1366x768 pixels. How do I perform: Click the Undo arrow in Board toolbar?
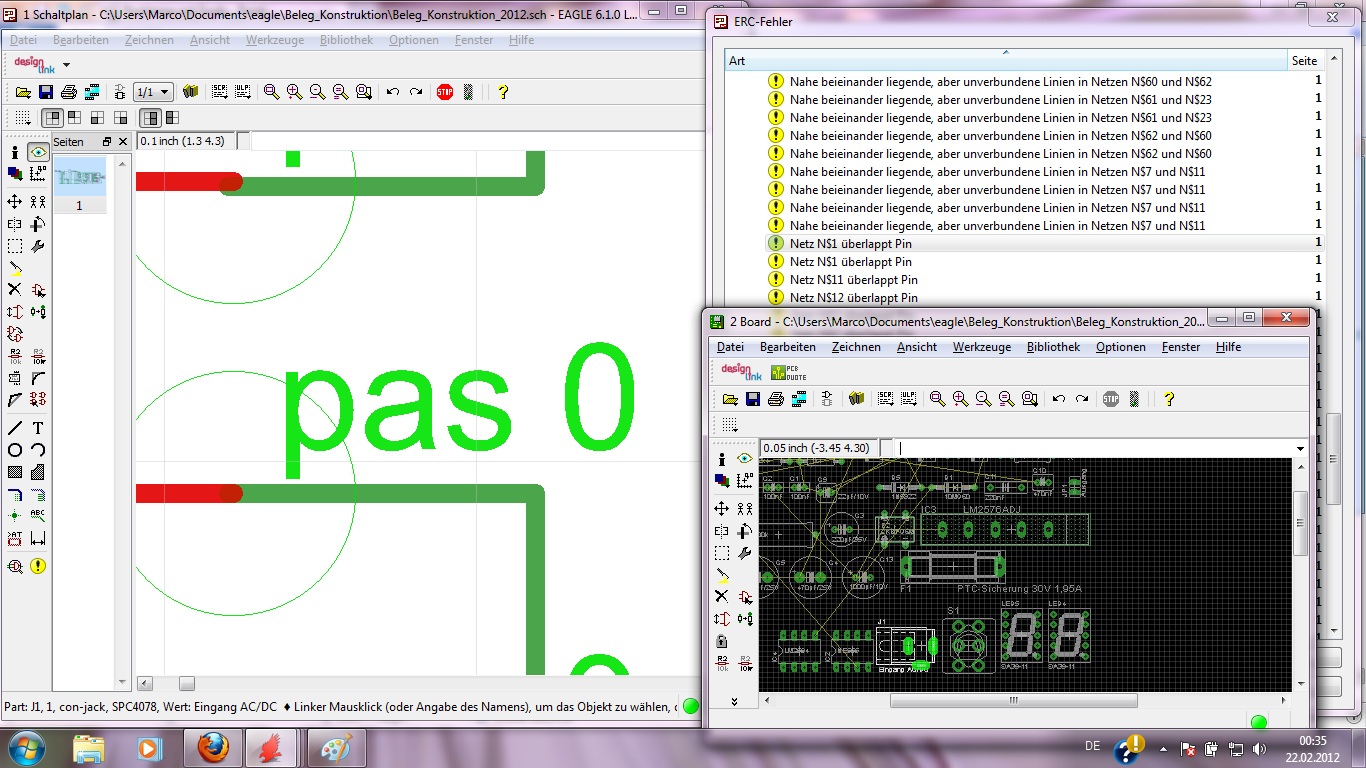pos(1059,399)
